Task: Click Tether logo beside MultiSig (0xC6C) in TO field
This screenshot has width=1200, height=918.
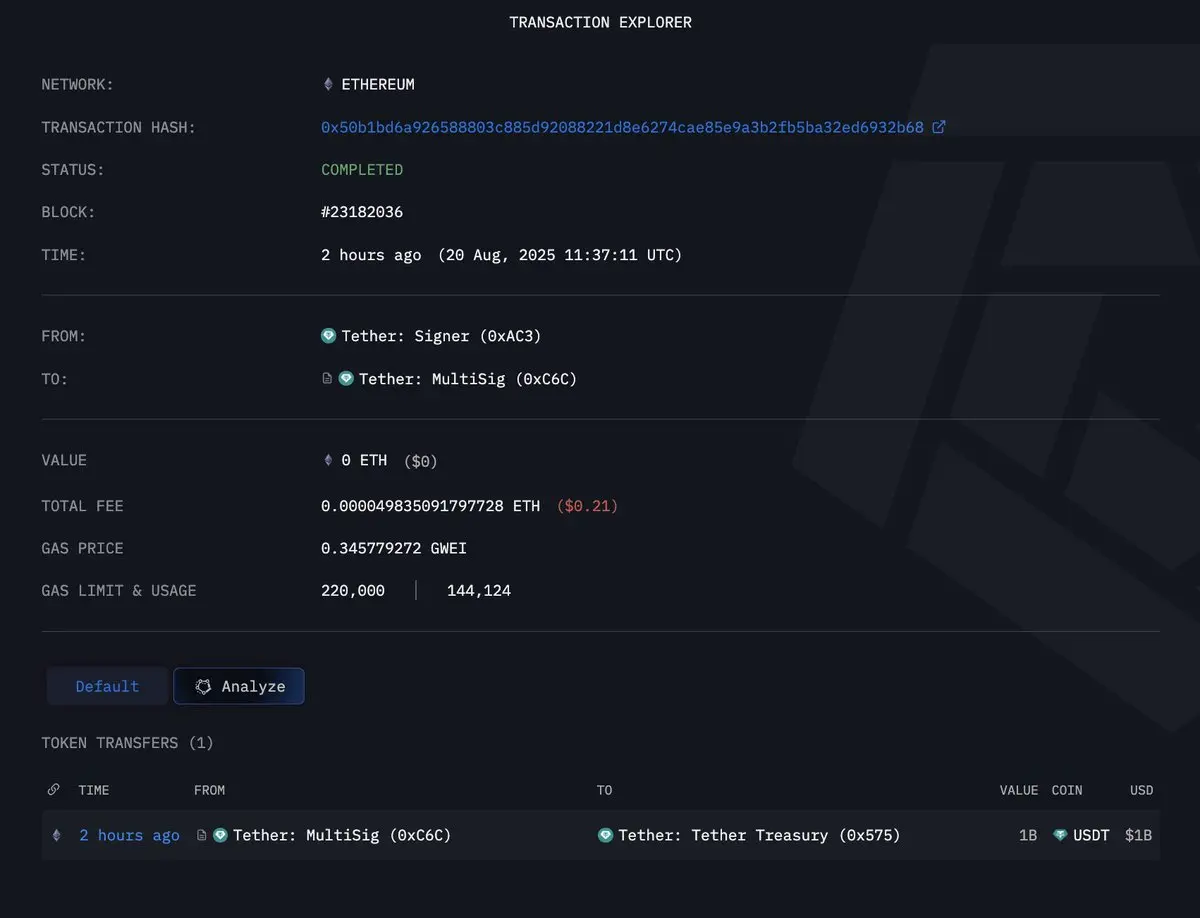Action: 346,379
